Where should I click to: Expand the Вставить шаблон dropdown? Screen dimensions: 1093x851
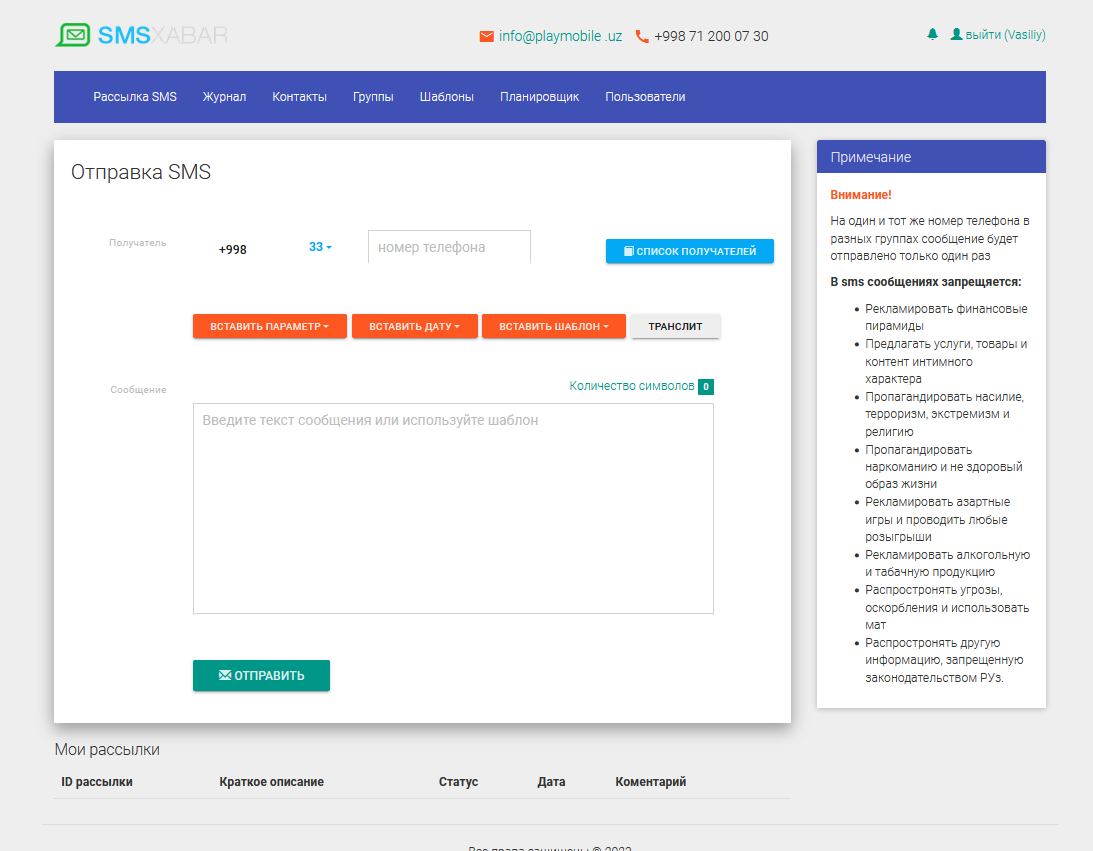tap(553, 327)
